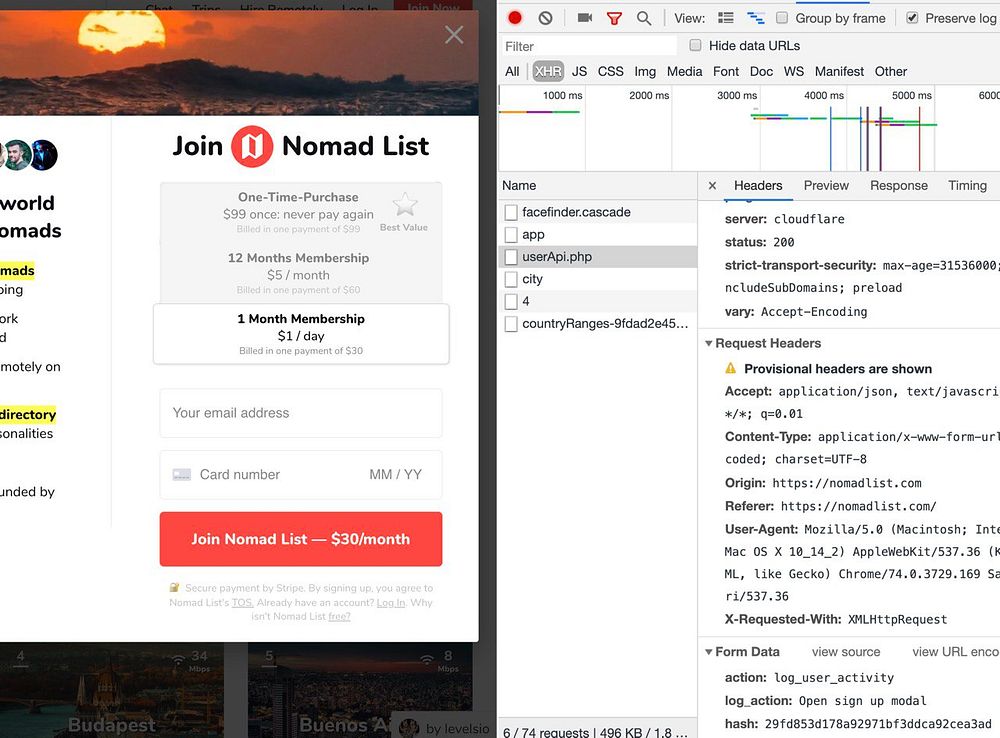Click view URL encoded link
This screenshot has width=1000, height=738.
[x=955, y=652]
